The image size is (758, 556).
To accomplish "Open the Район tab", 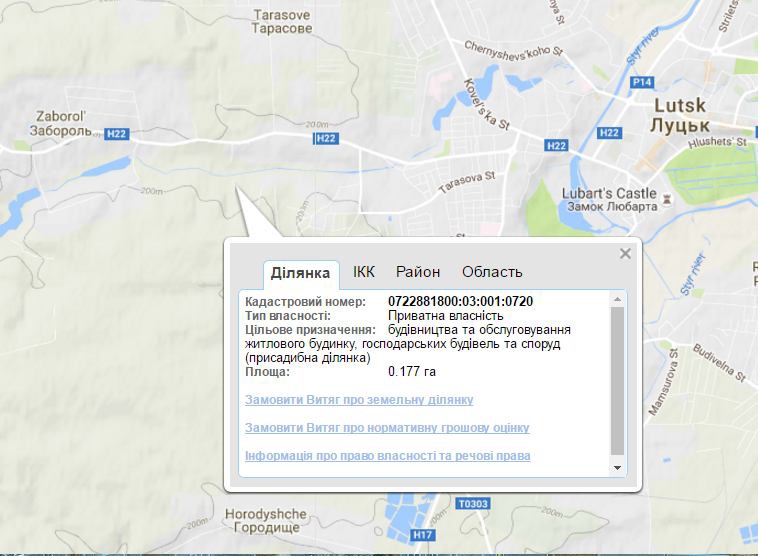I will click(417, 272).
